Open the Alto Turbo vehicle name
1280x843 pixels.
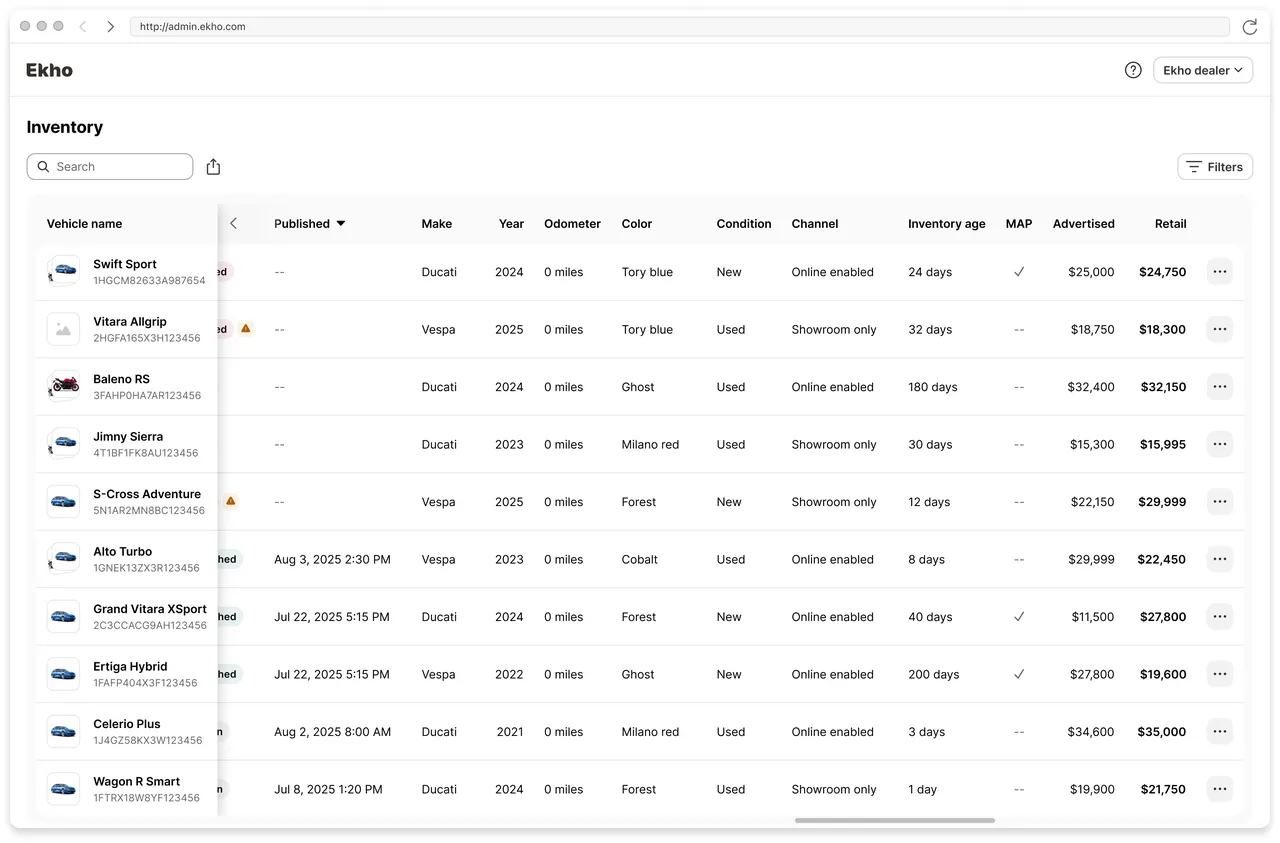[123, 551]
